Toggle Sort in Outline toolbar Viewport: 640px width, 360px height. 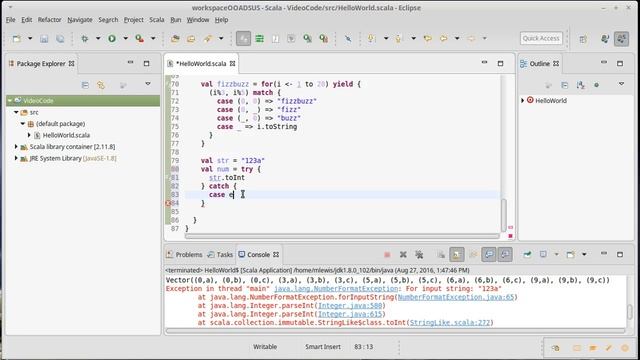580,85
